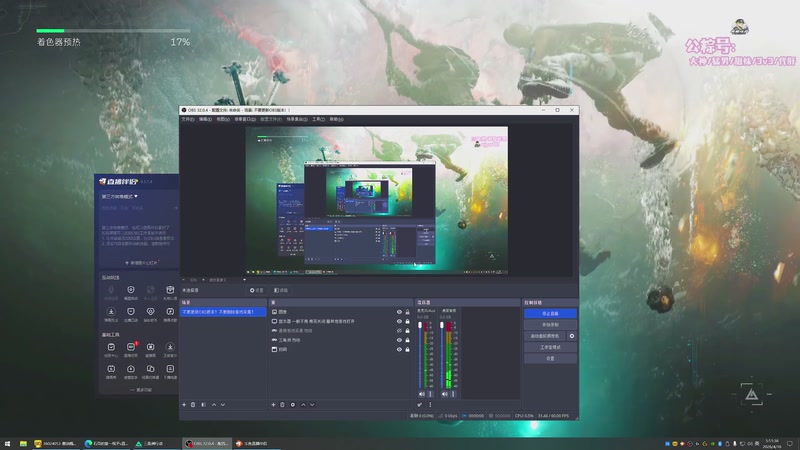Image resolution: width=800 pixels, height=450 pixels.
Task: Expand the 第三方转播模式 mode dropdown
Action: pos(119,196)
